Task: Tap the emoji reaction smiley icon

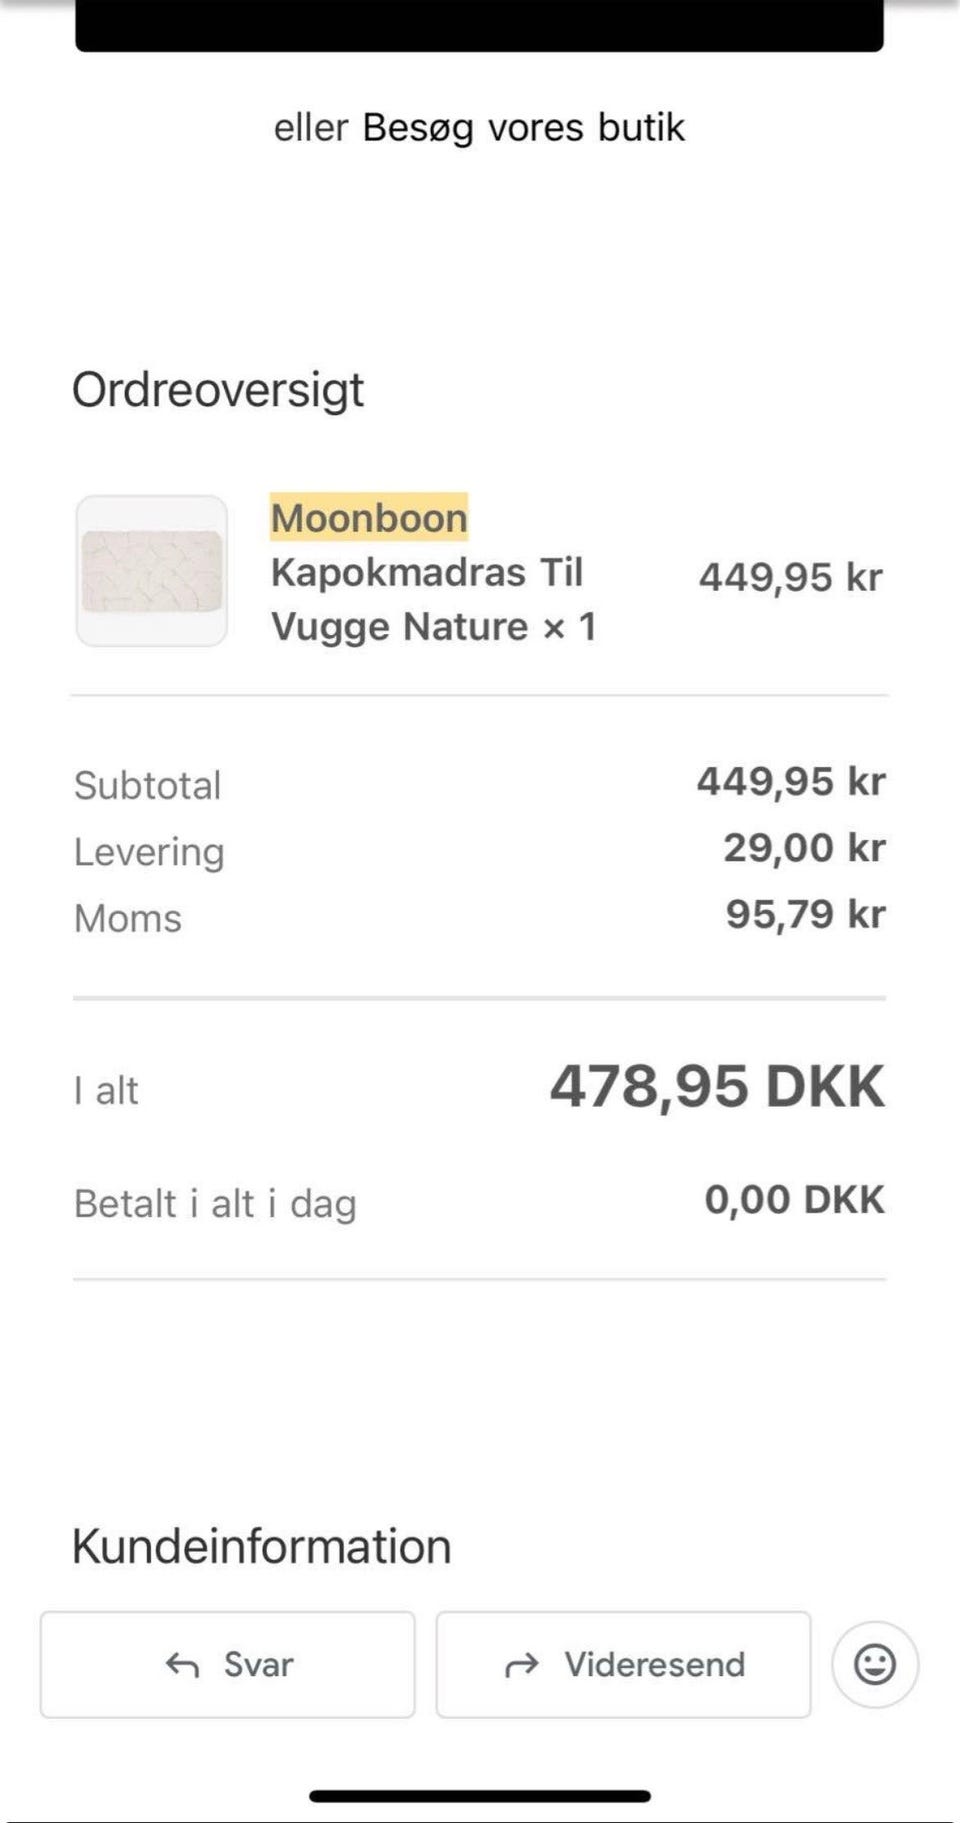Action: pos(875,1665)
